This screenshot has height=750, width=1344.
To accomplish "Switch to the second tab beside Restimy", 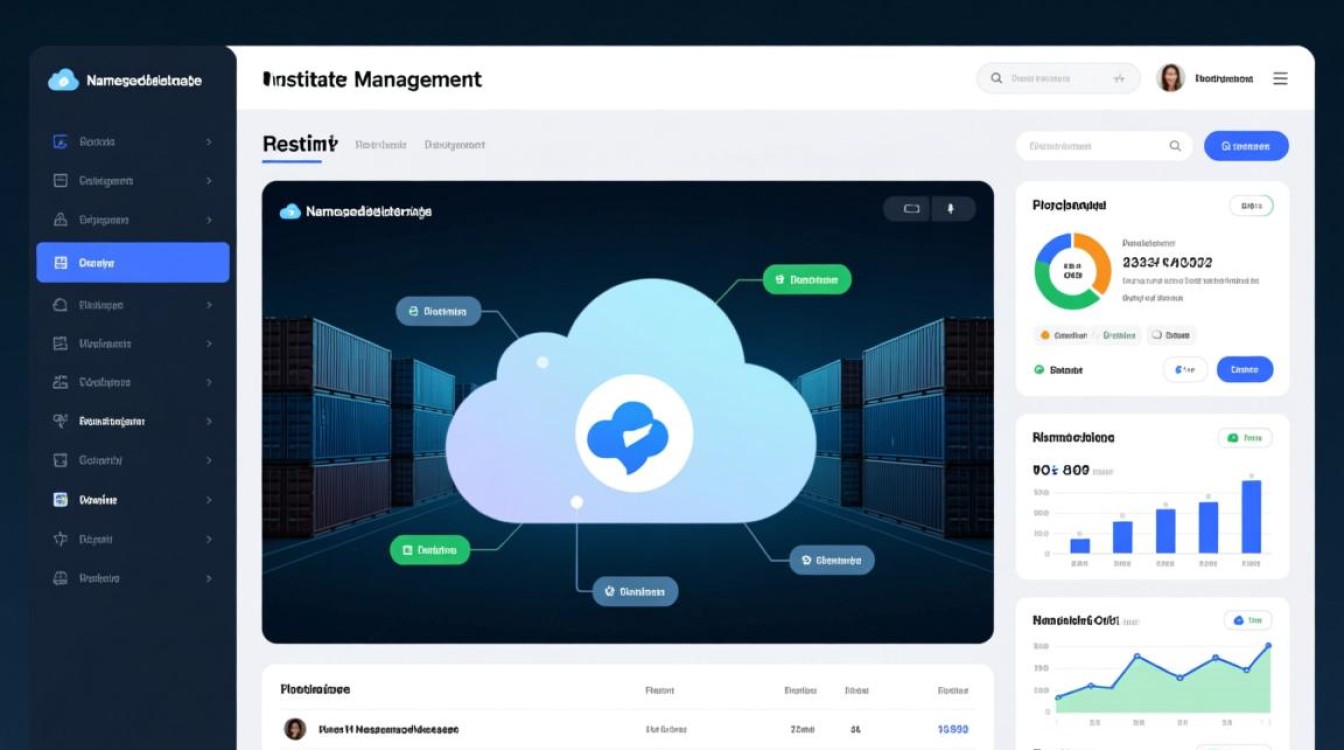I will click(x=380, y=145).
